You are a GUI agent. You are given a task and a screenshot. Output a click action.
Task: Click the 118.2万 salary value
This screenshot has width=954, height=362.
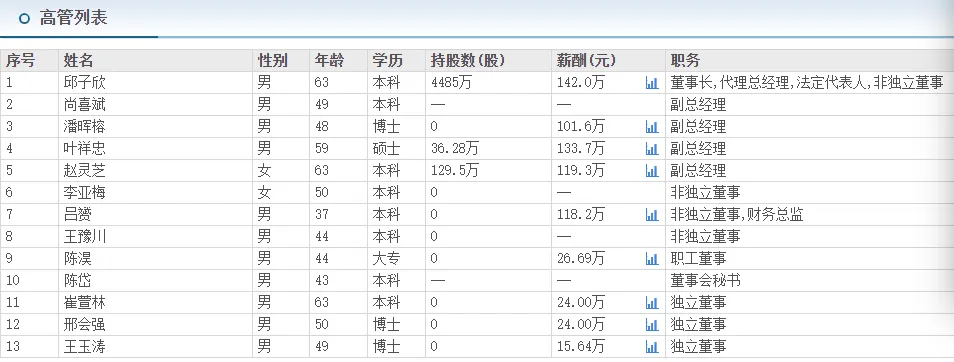[x=581, y=215]
